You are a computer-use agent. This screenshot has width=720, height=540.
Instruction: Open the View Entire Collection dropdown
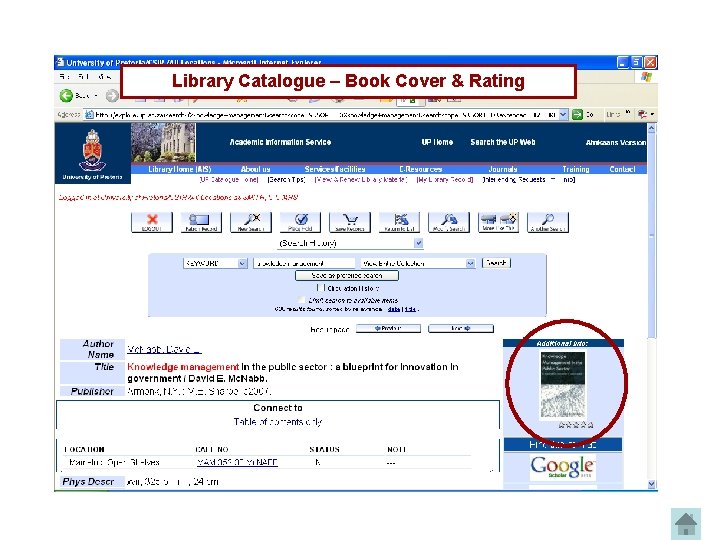tap(417, 263)
